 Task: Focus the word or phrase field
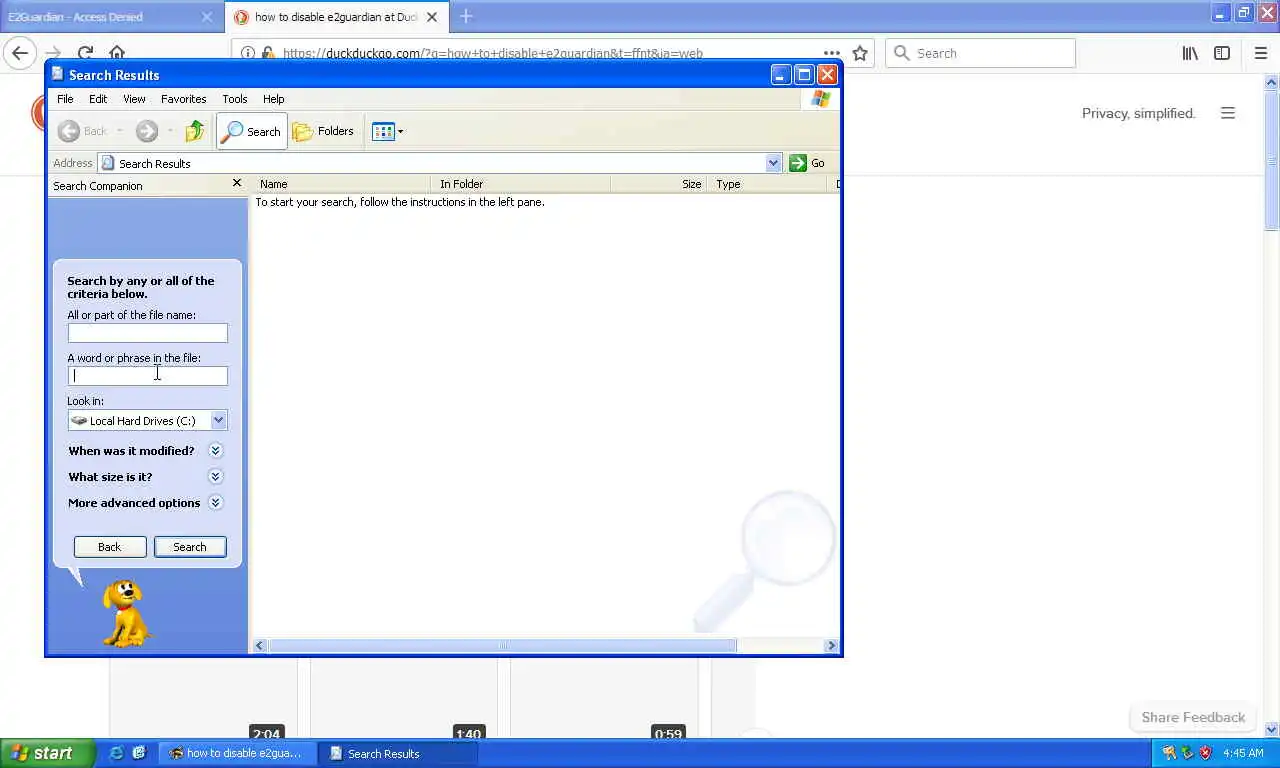pos(148,376)
